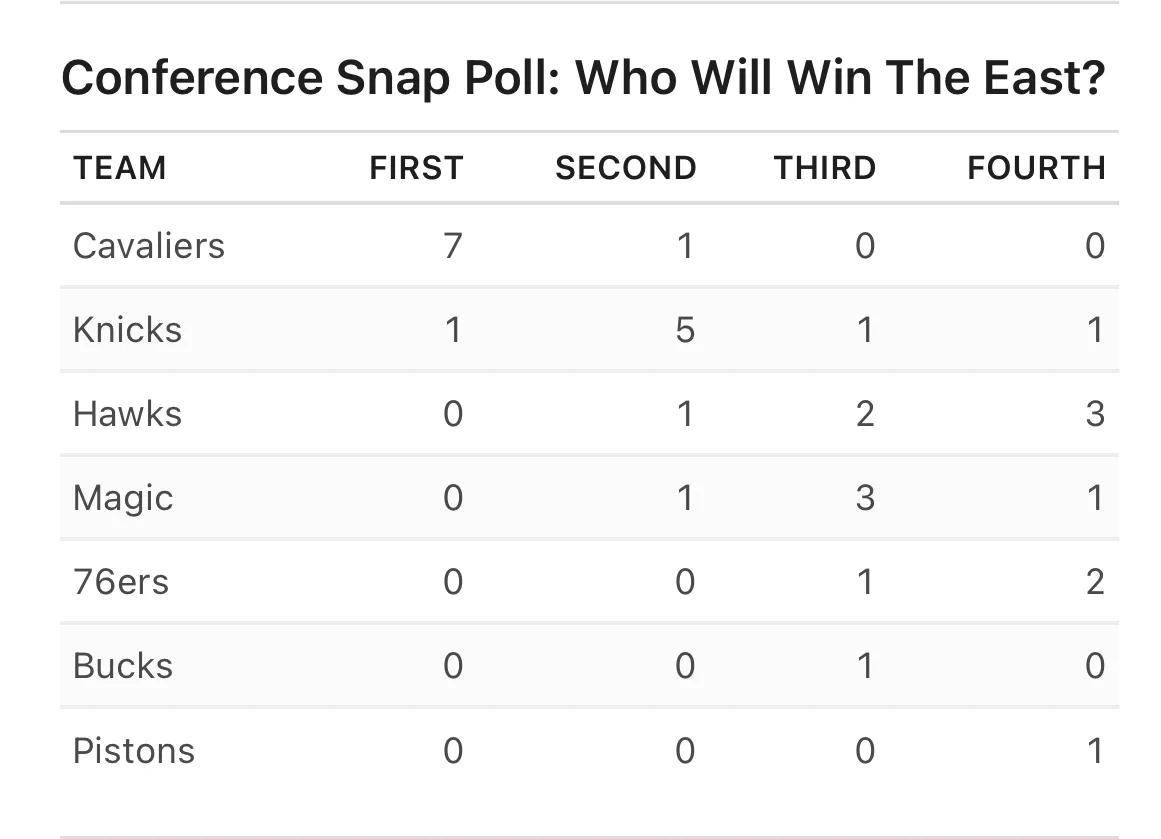Click the FIRST column header
The width and height of the screenshot is (1161, 839).
(x=417, y=168)
